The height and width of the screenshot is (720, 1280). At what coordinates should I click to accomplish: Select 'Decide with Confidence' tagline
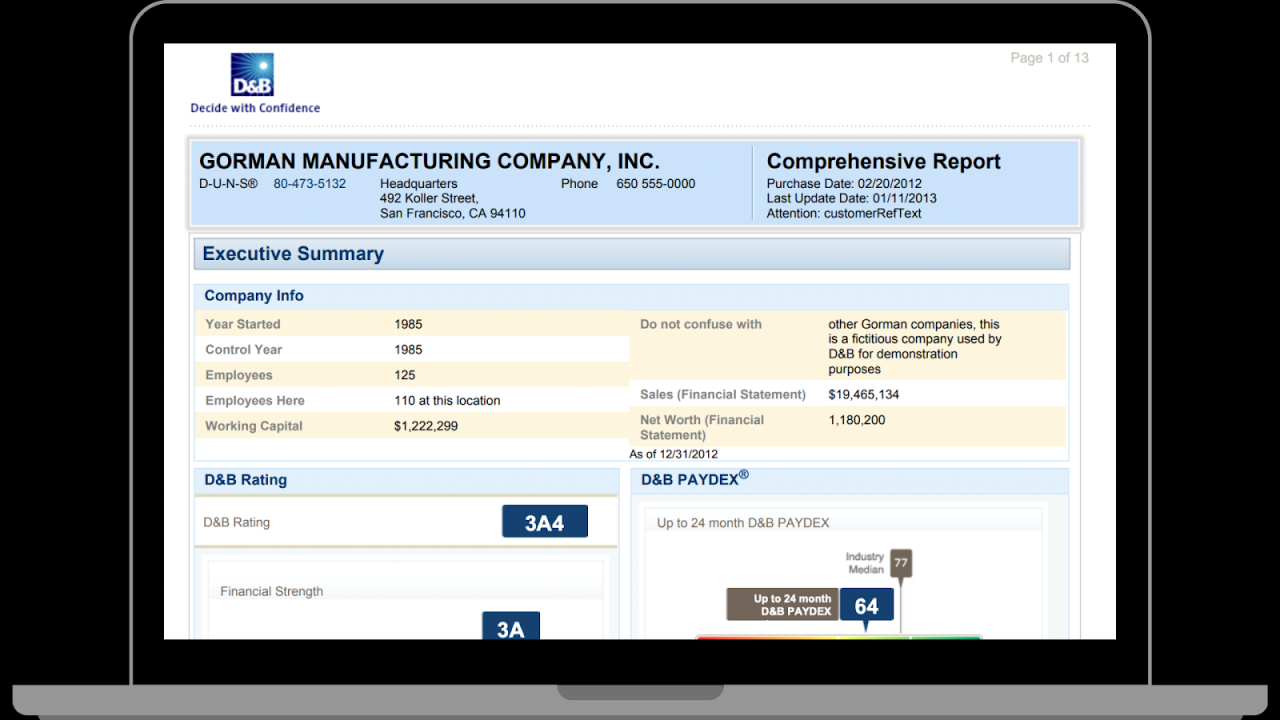pyautogui.click(x=255, y=108)
